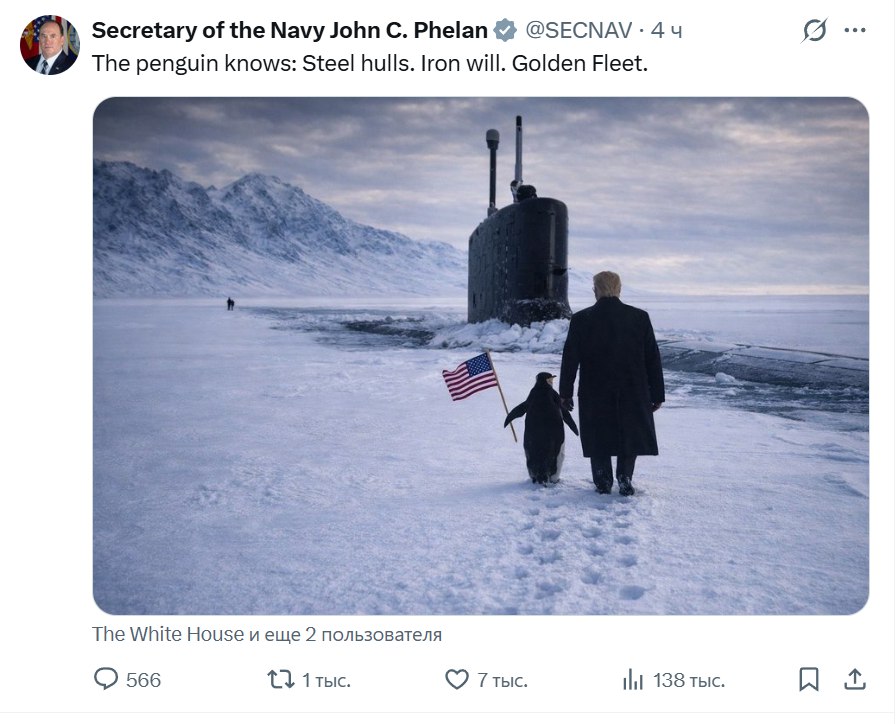Like the tweet with heart icon
This screenshot has height=724, width=896.
tap(456, 680)
